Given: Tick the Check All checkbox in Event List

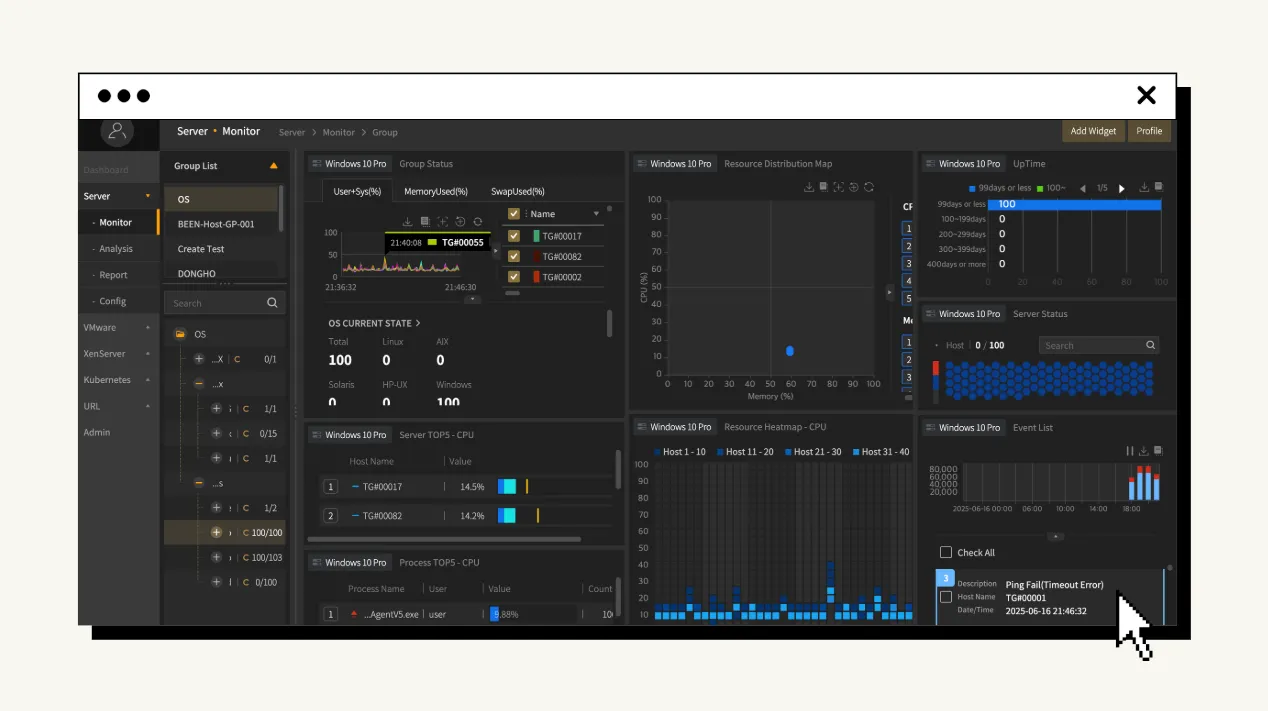Looking at the screenshot, I should [946, 552].
